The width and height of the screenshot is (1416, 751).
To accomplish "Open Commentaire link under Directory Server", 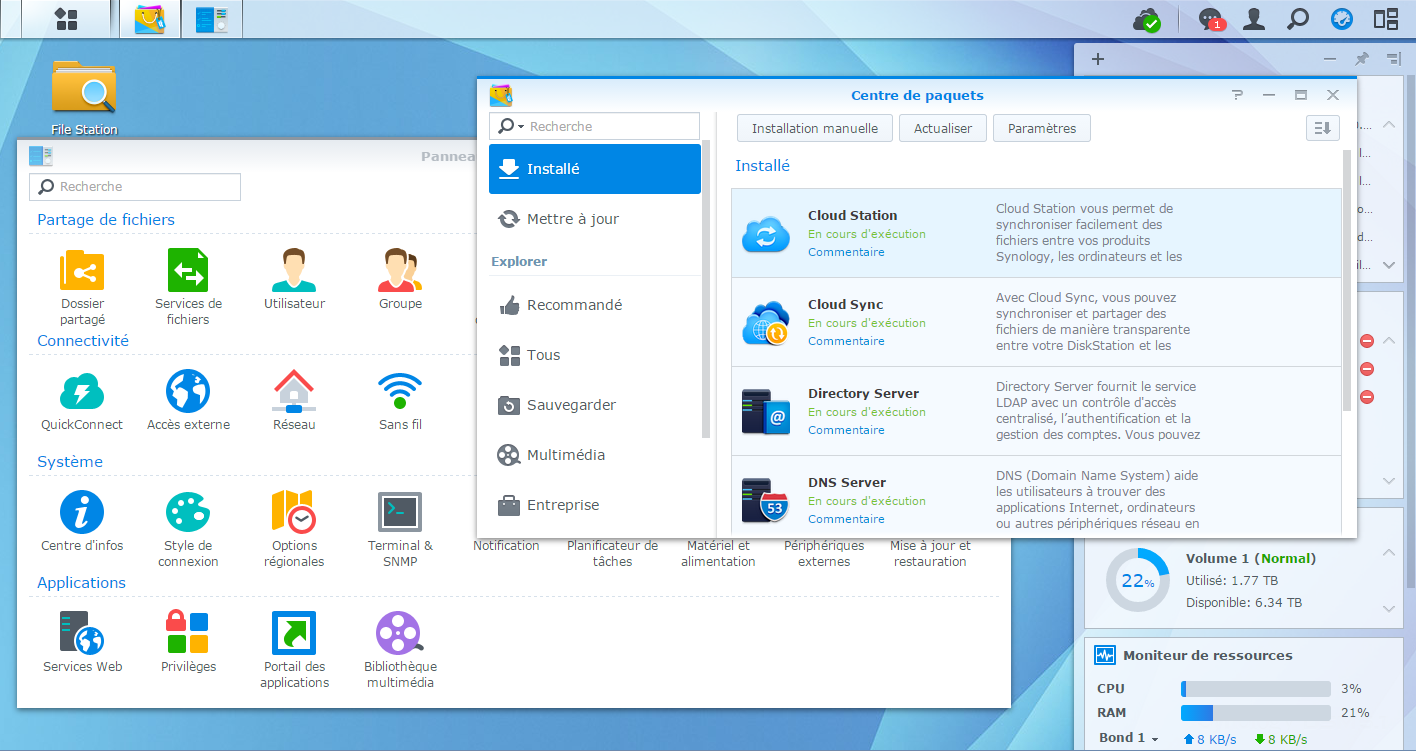I will [846, 430].
